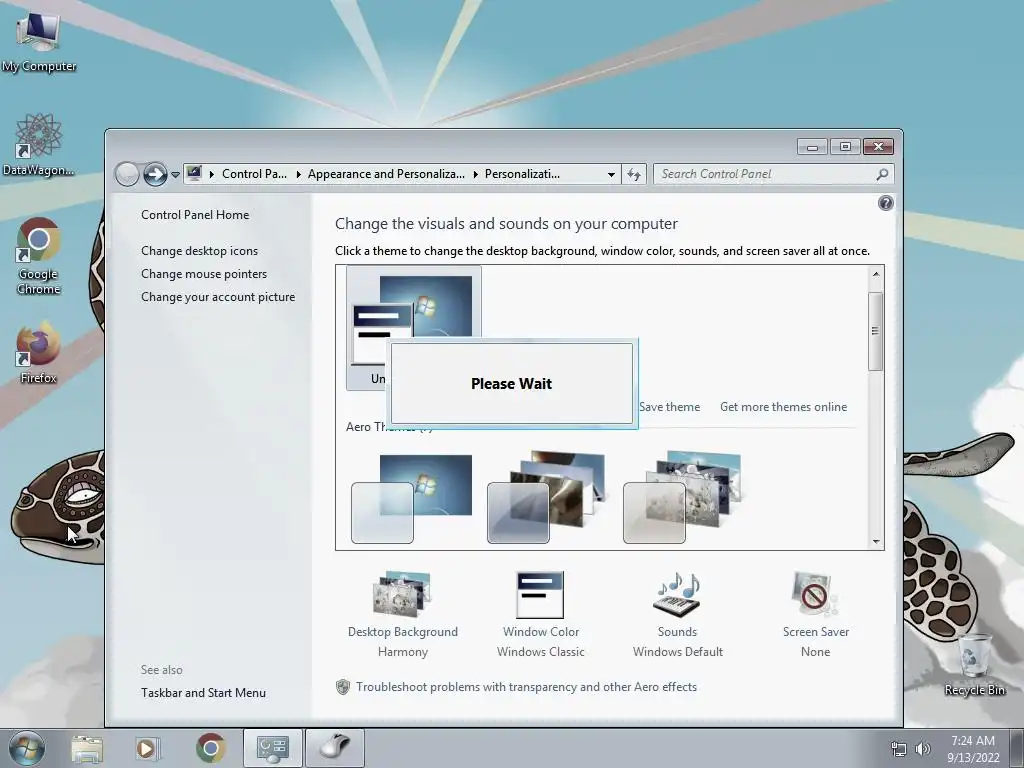Click the Save theme link

(x=669, y=406)
